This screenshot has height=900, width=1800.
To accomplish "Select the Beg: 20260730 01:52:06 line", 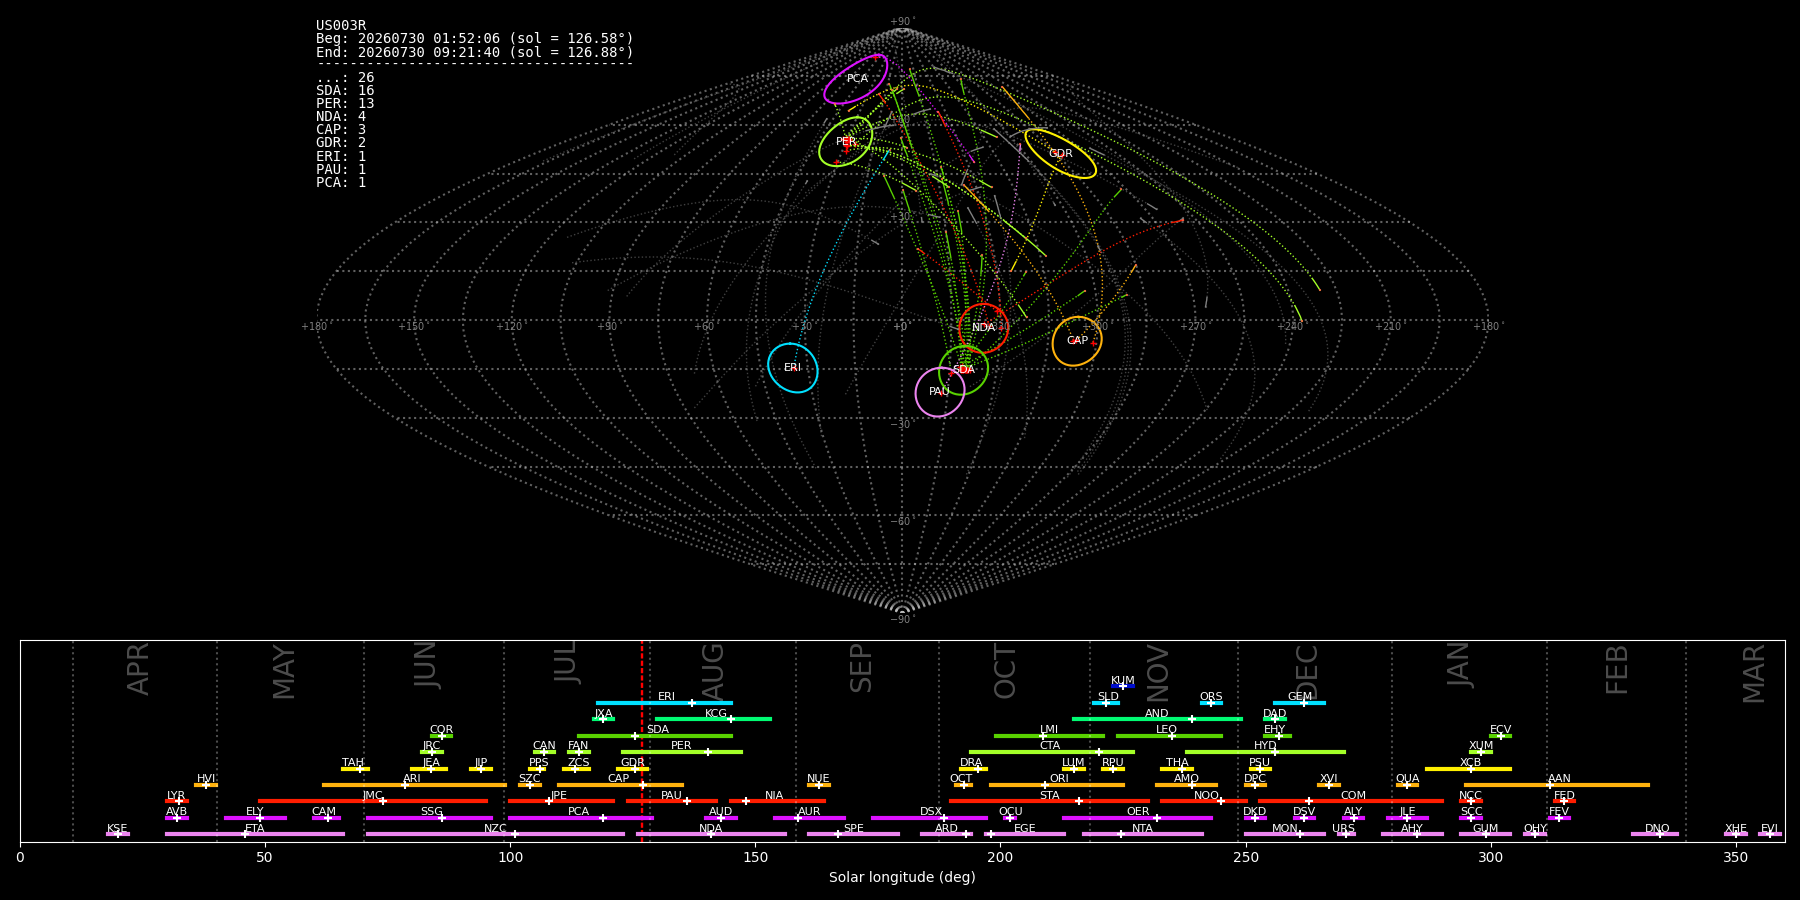I will coord(475,39).
